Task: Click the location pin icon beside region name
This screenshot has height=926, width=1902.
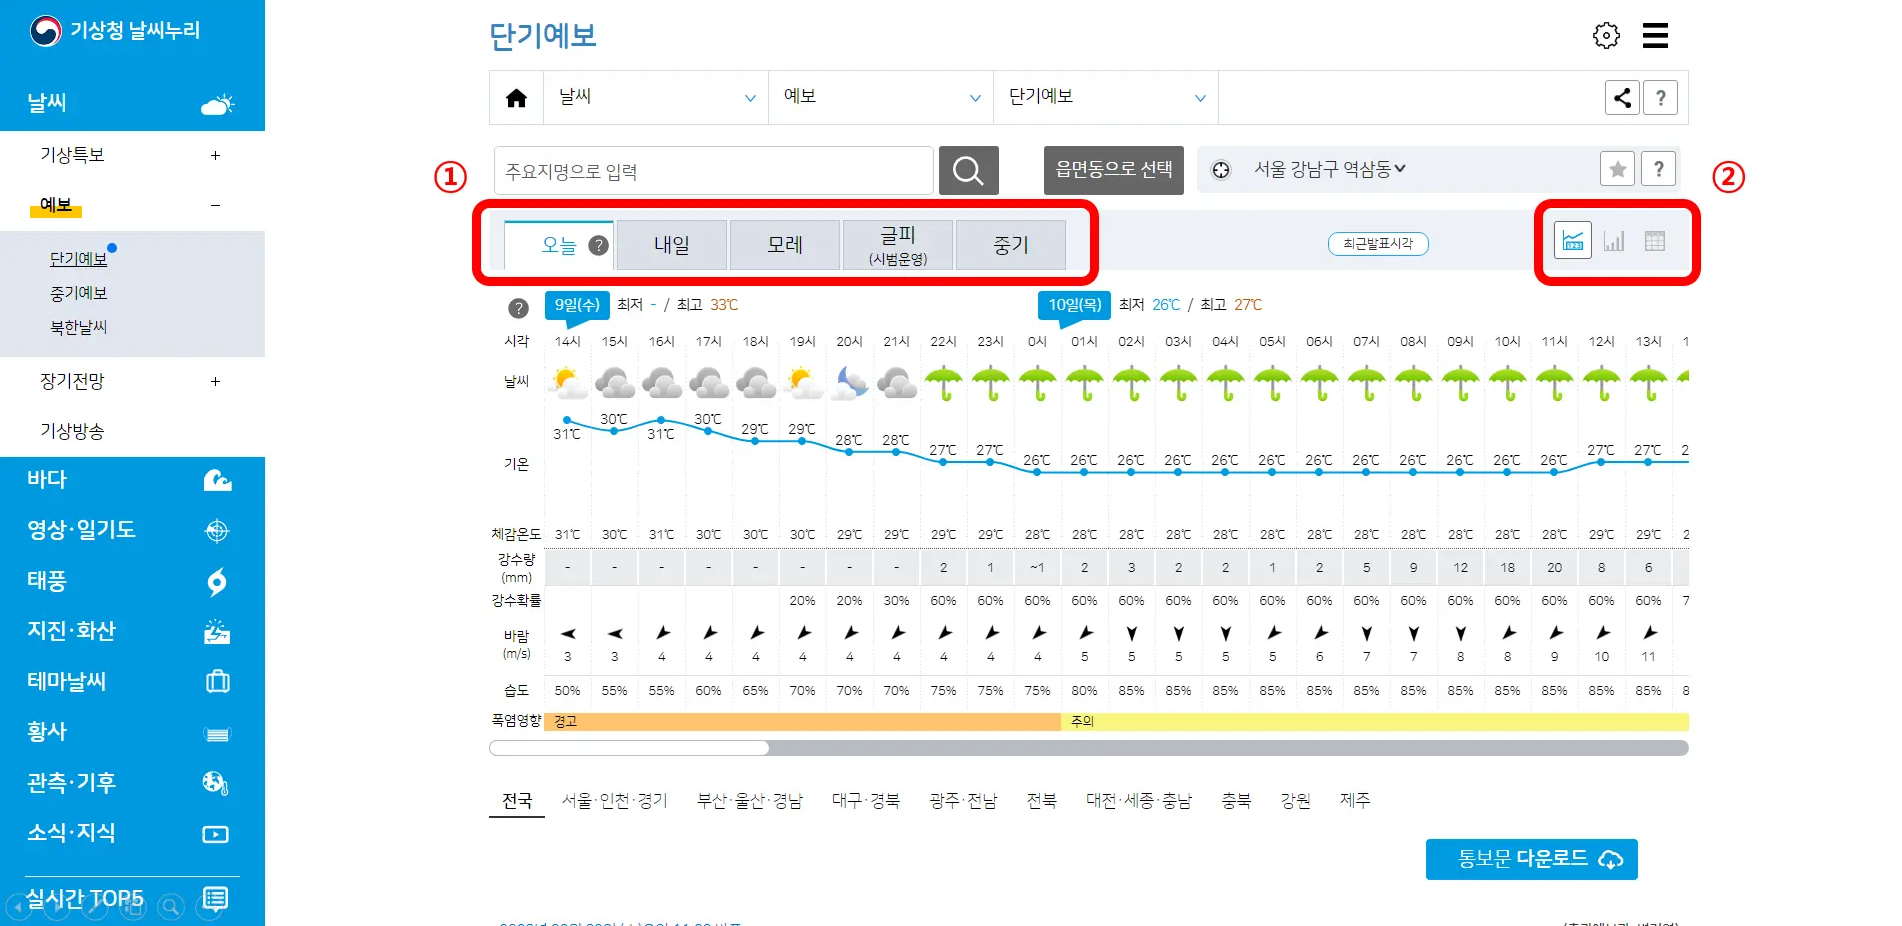Action: (1220, 169)
